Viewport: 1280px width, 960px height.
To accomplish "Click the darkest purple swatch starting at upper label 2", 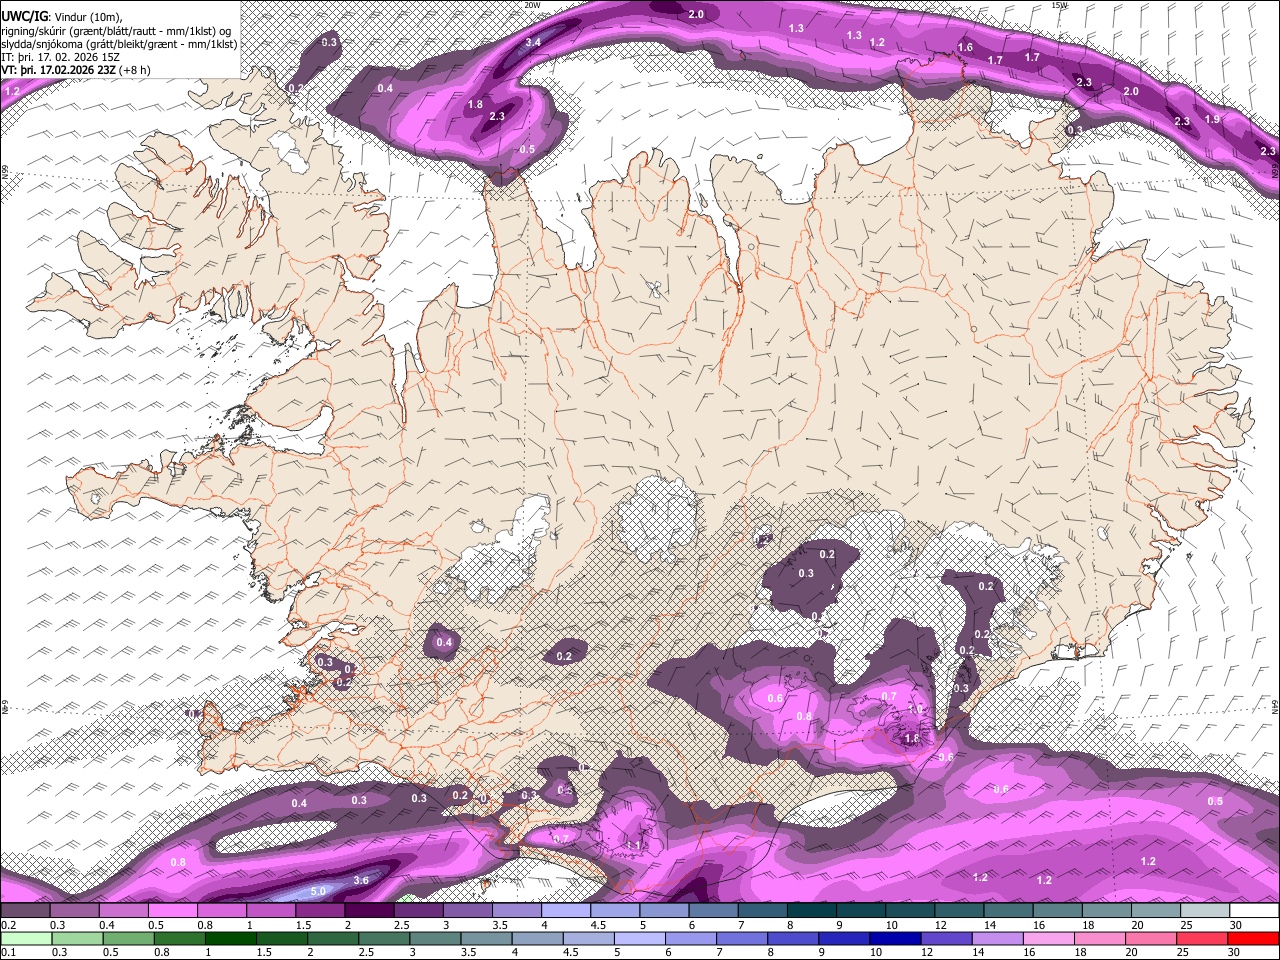I will point(368,911).
